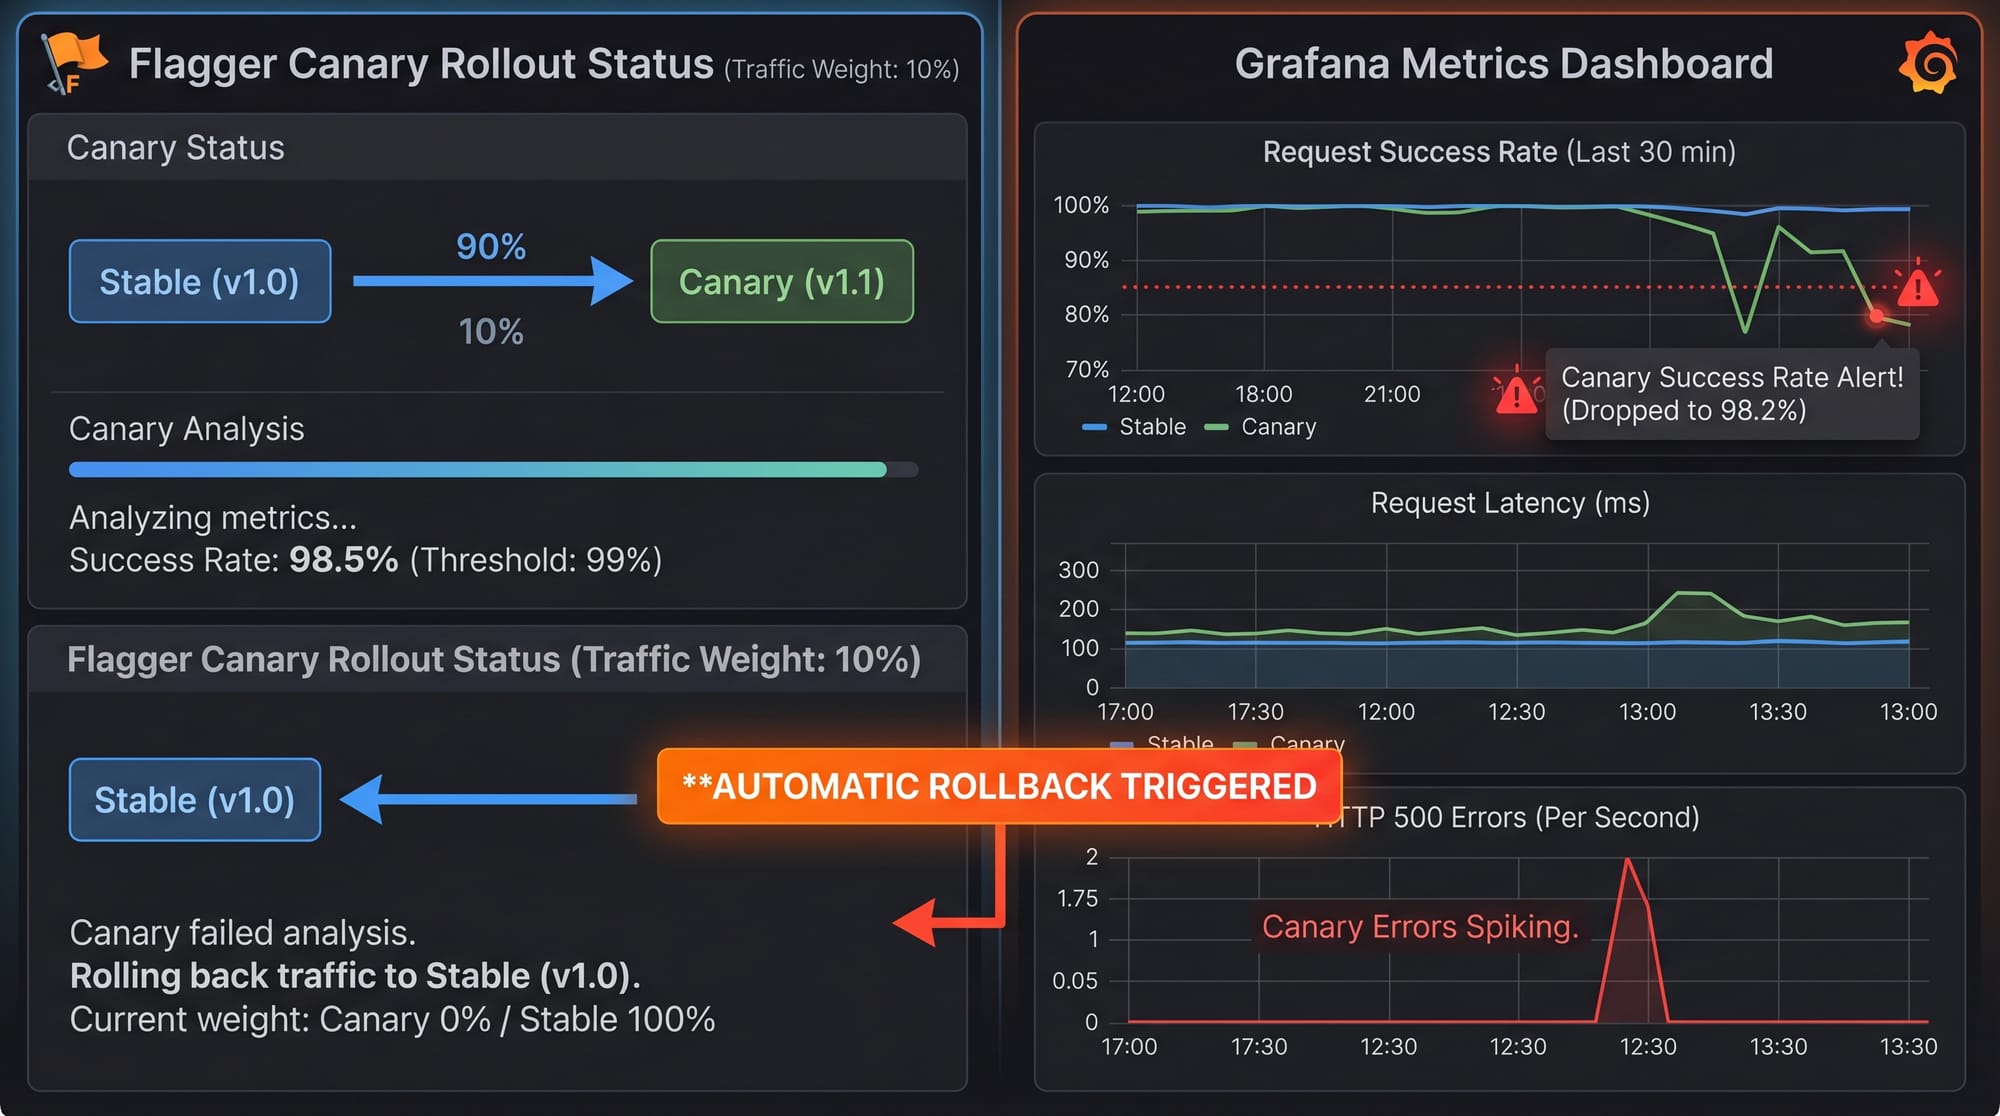The image size is (2000, 1116).
Task: Select the lower Flagger Rollout Status header
Action: tap(493, 660)
